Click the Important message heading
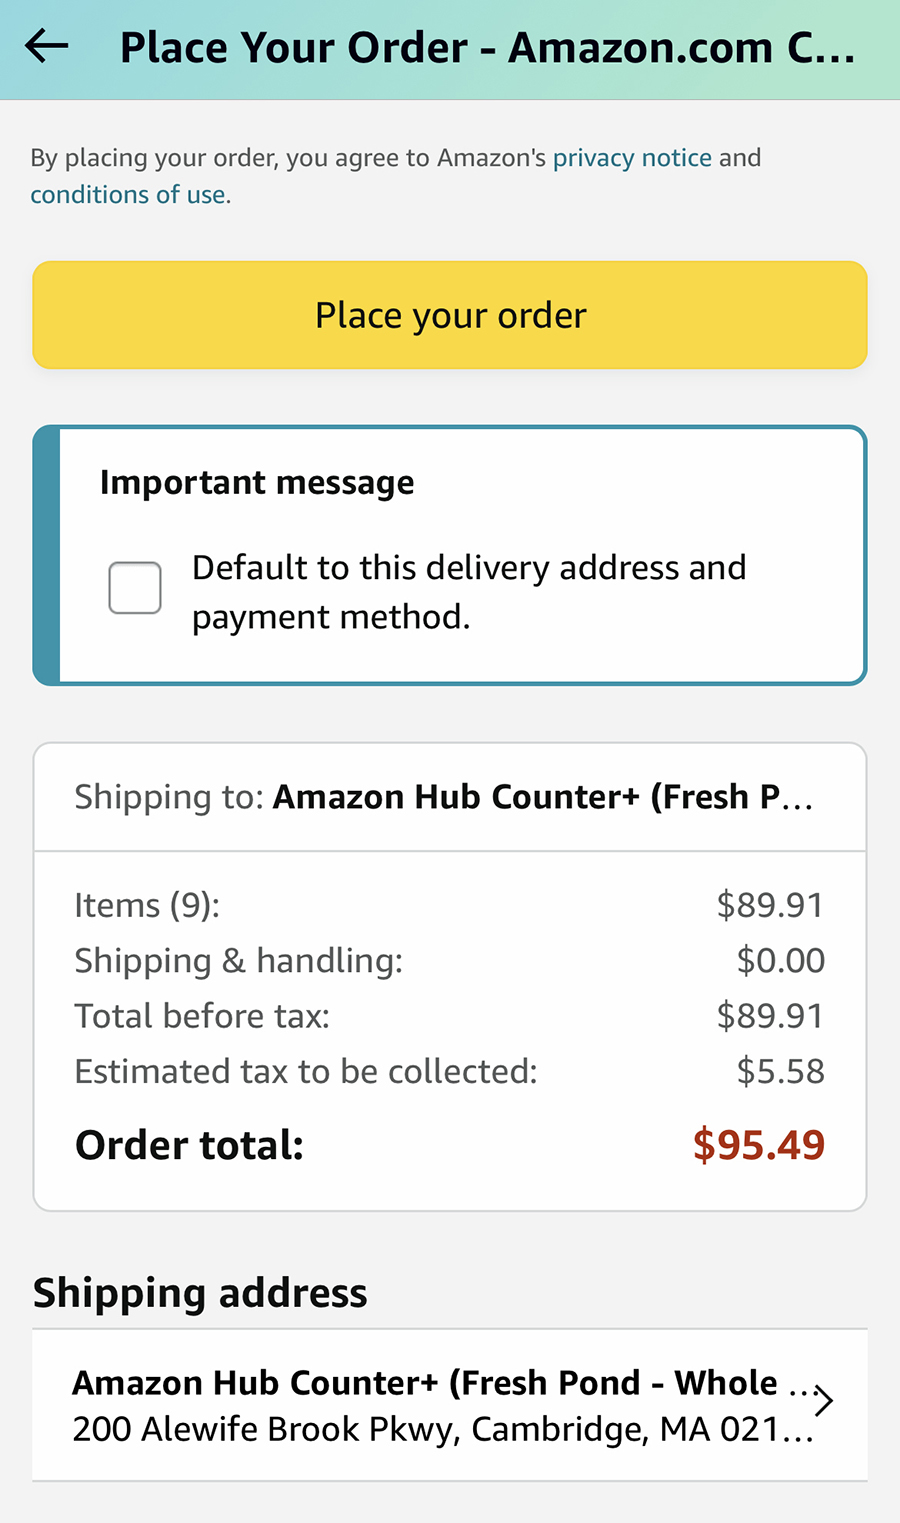 257,482
